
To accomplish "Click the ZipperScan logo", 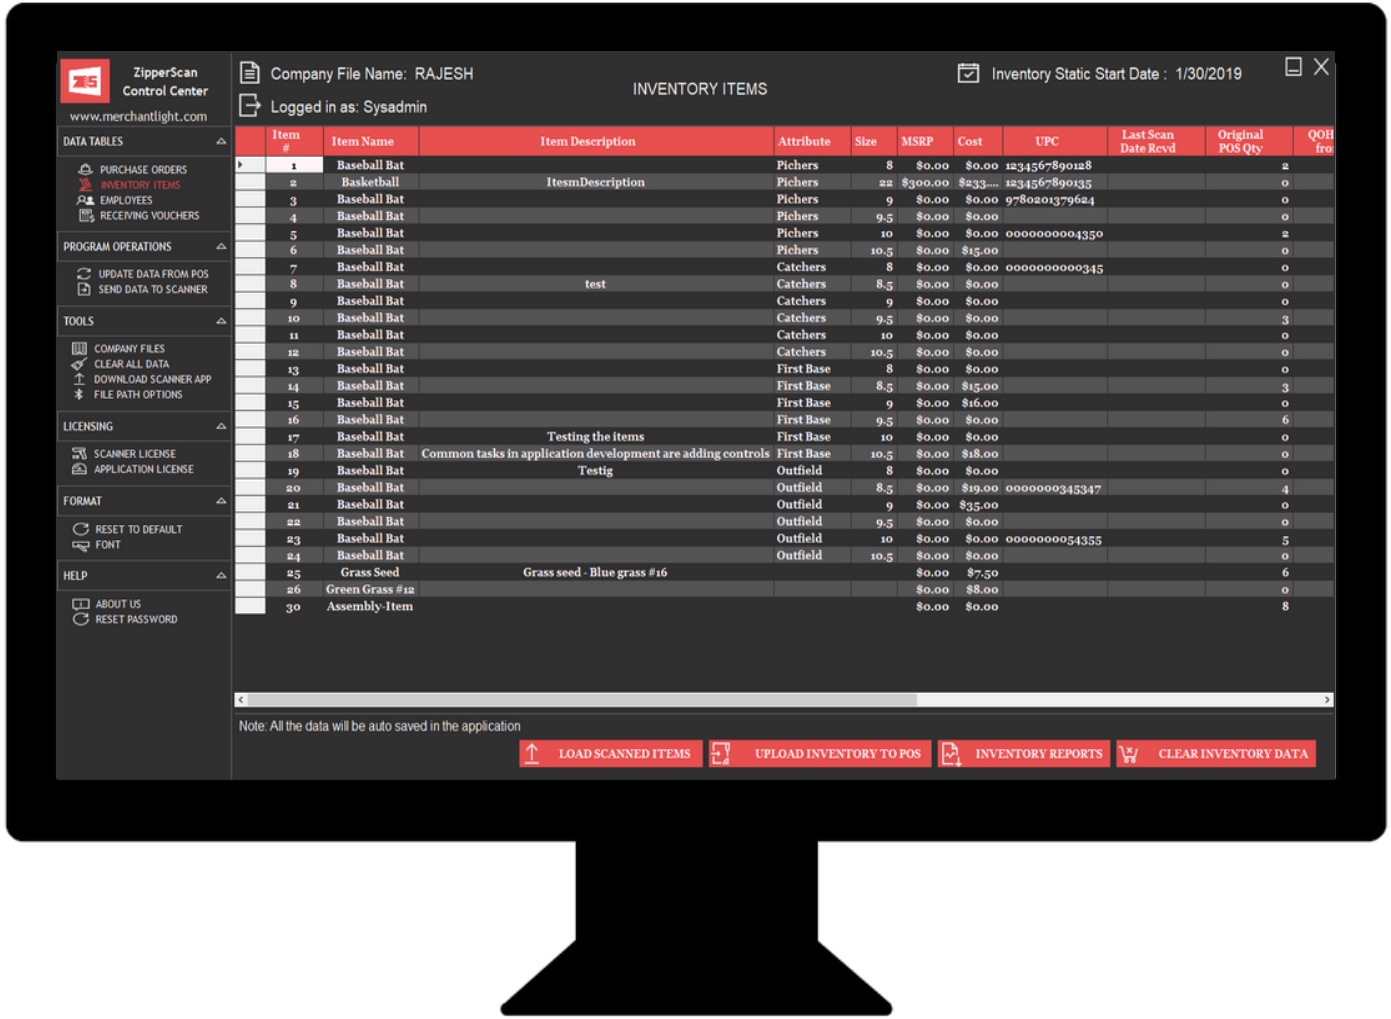I will coord(85,80).
